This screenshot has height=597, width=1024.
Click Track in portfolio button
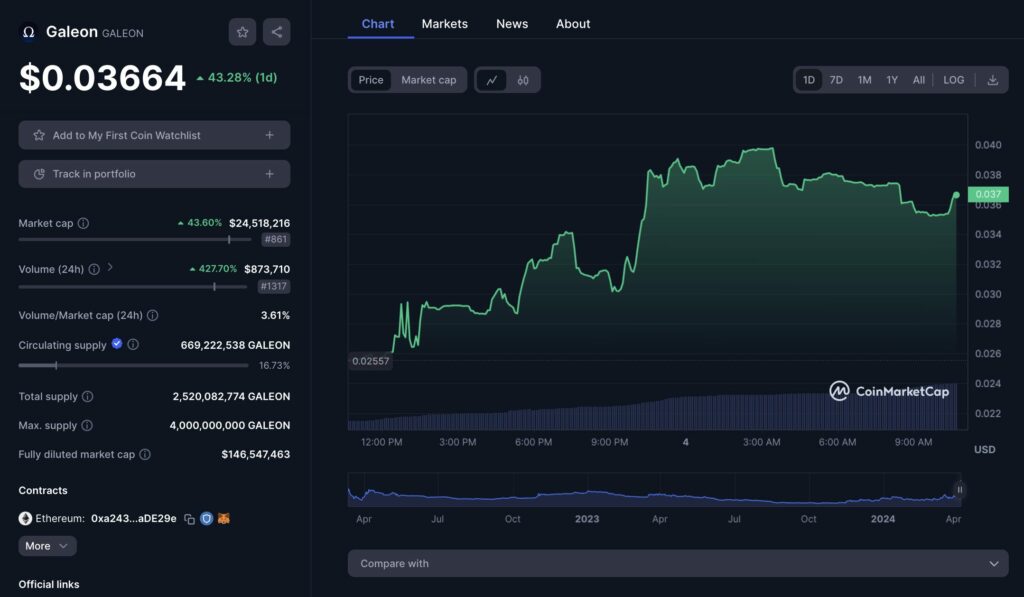coord(154,174)
